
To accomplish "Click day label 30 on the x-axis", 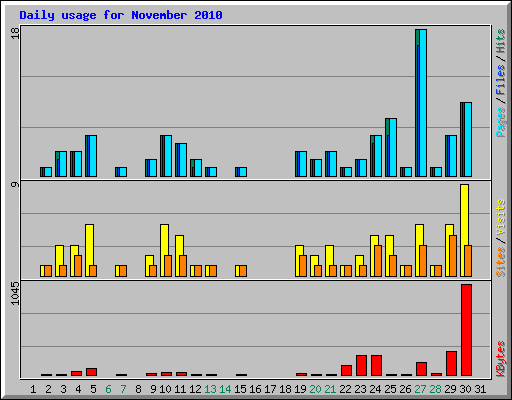I will [x=465, y=389].
